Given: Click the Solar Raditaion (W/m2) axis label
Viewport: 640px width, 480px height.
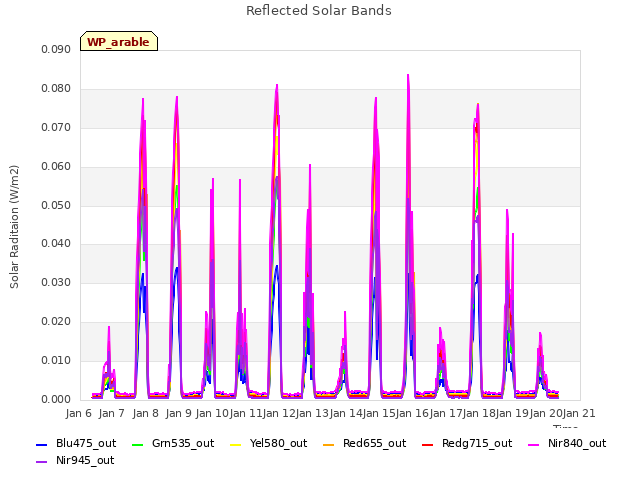Looking at the screenshot, I should click(x=14, y=227).
